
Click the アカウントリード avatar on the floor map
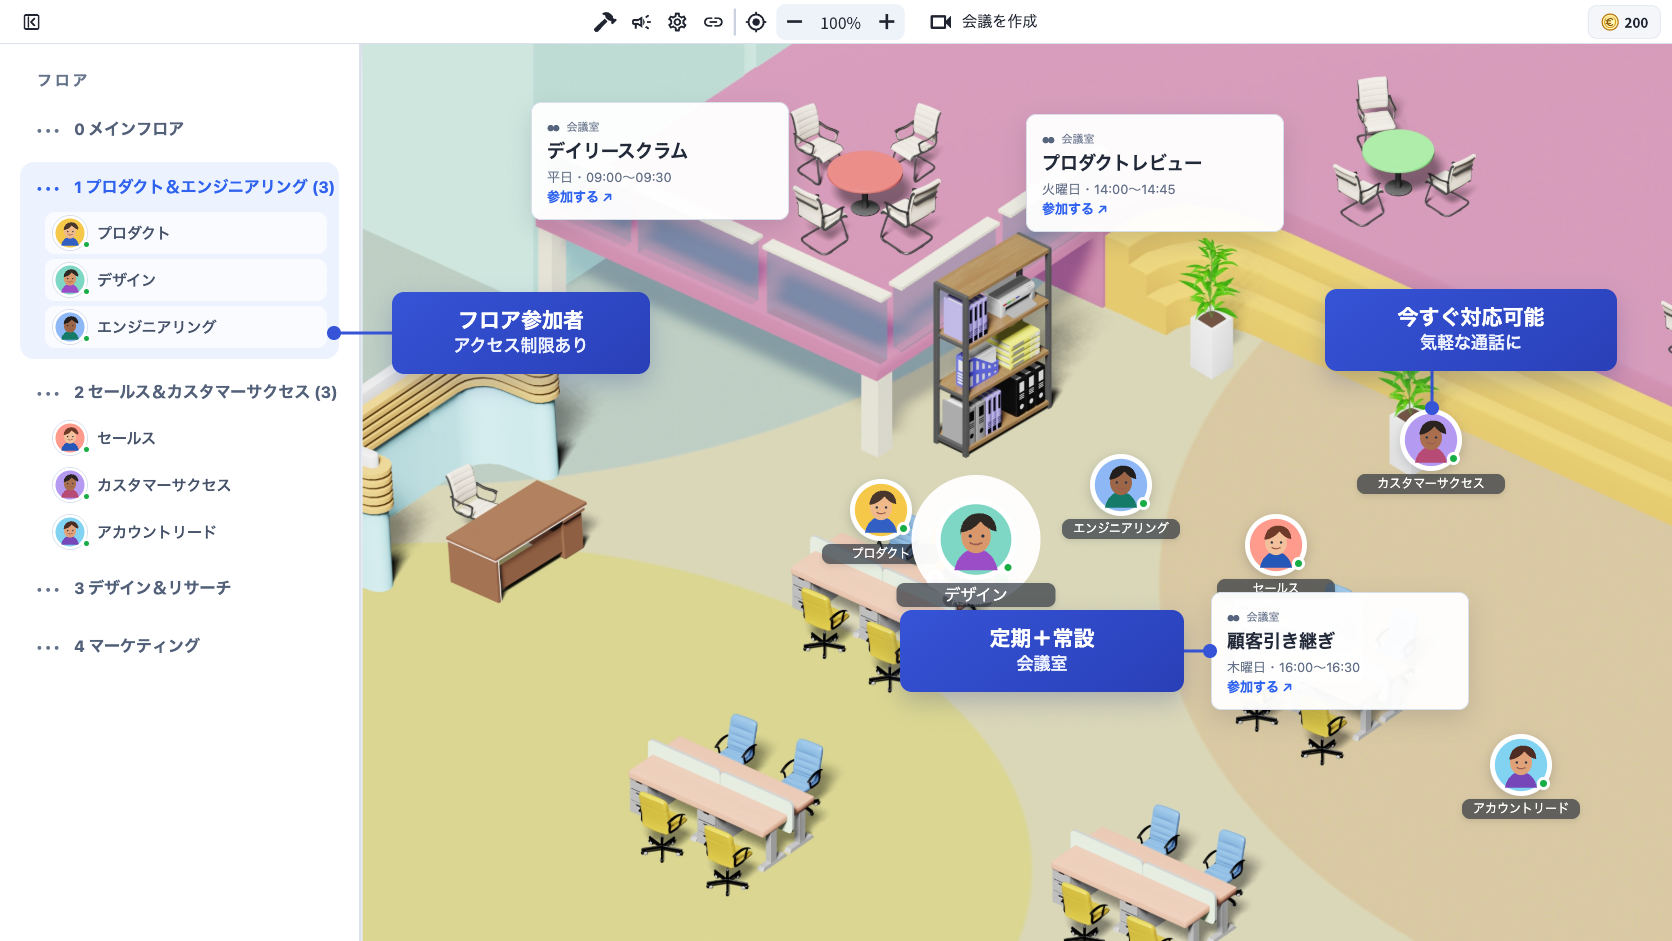1521,765
